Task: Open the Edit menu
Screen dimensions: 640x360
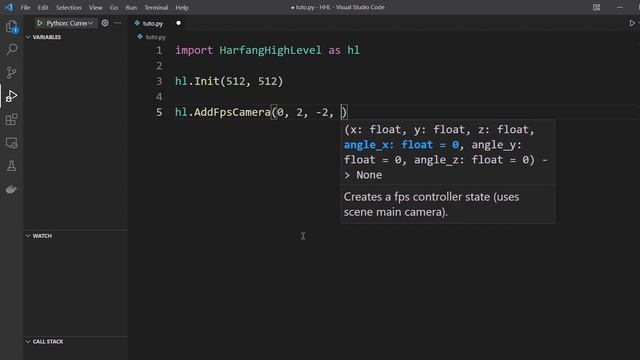Action: point(43,7)
